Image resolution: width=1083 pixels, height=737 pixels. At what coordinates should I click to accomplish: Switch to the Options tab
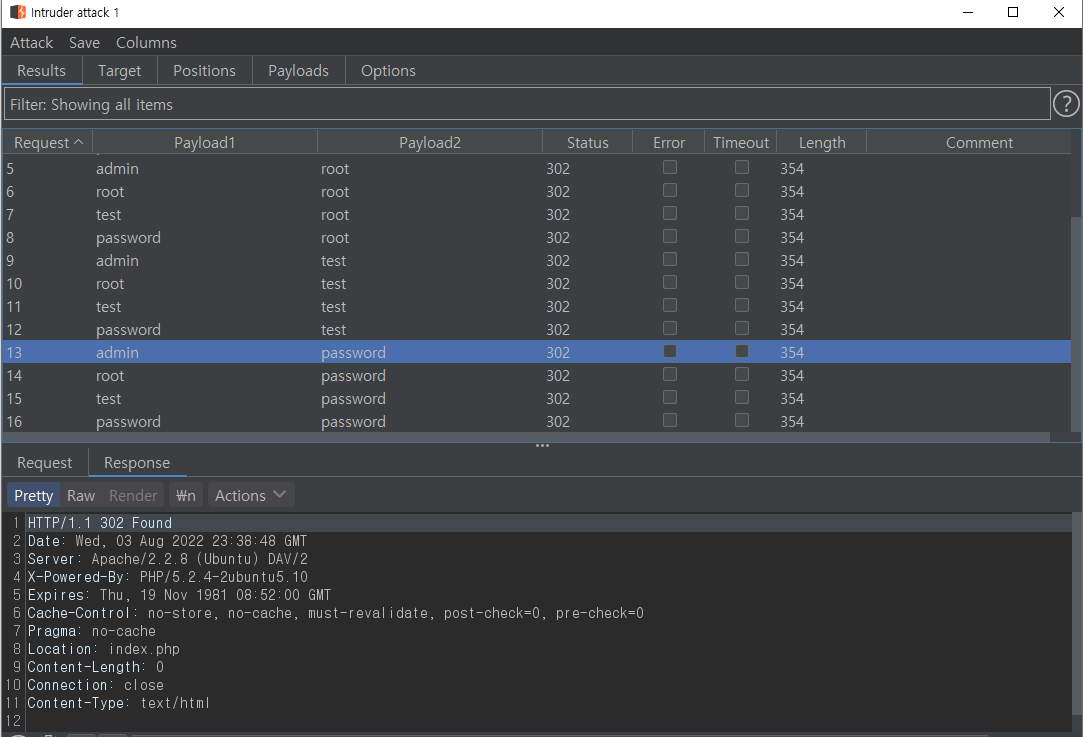point(388,70)
